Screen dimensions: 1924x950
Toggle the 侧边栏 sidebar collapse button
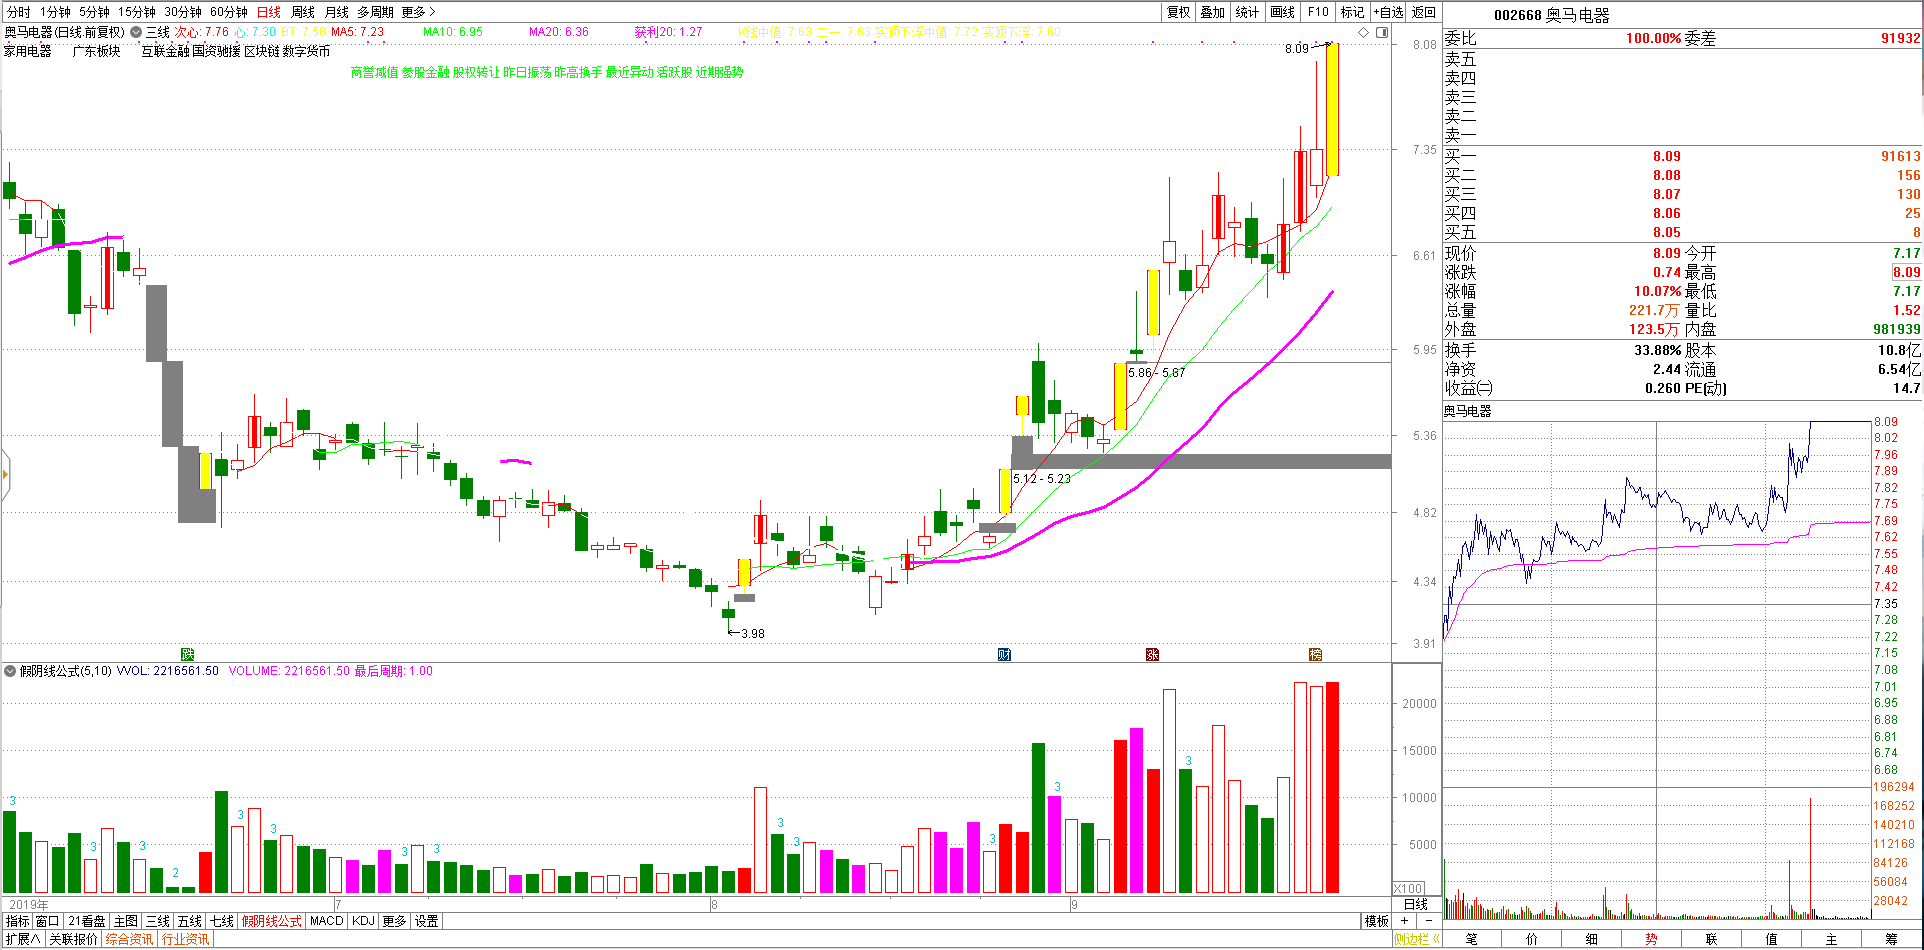pos(1417,939)
